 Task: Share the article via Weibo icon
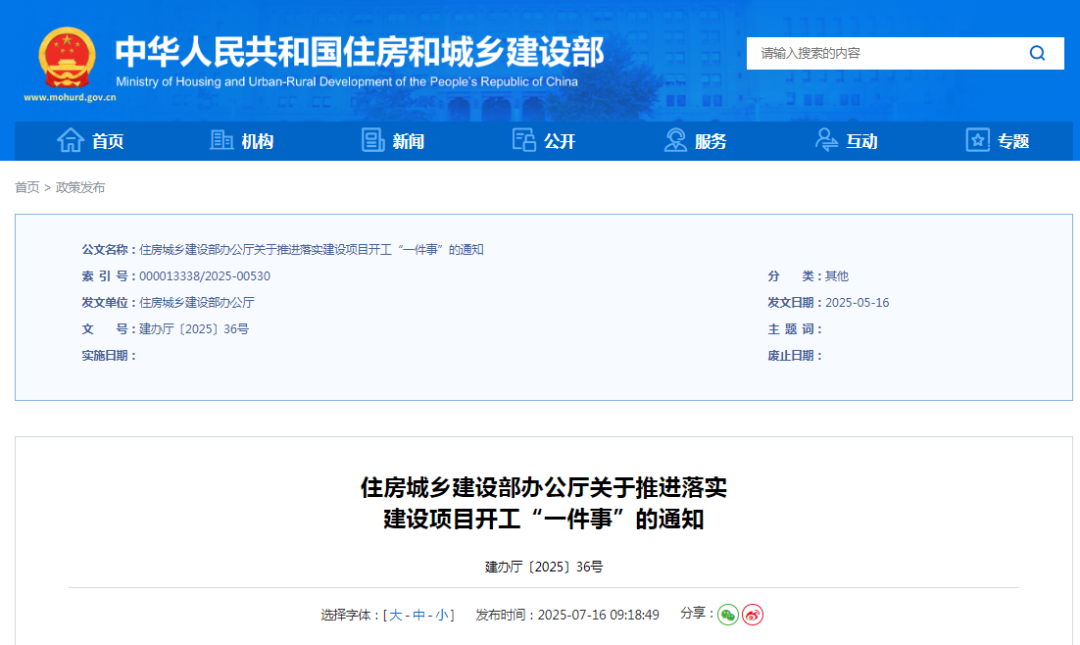[x=752, y=615]
